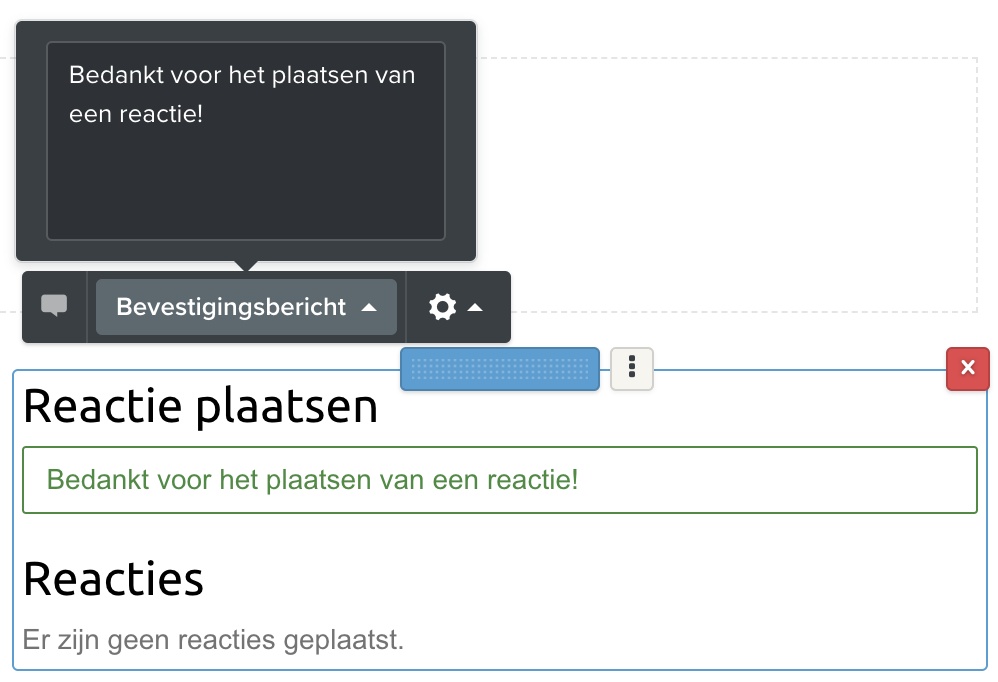Open the Bevestigingsbericht dropdown

pyautogui.click(x=232, y=307)
